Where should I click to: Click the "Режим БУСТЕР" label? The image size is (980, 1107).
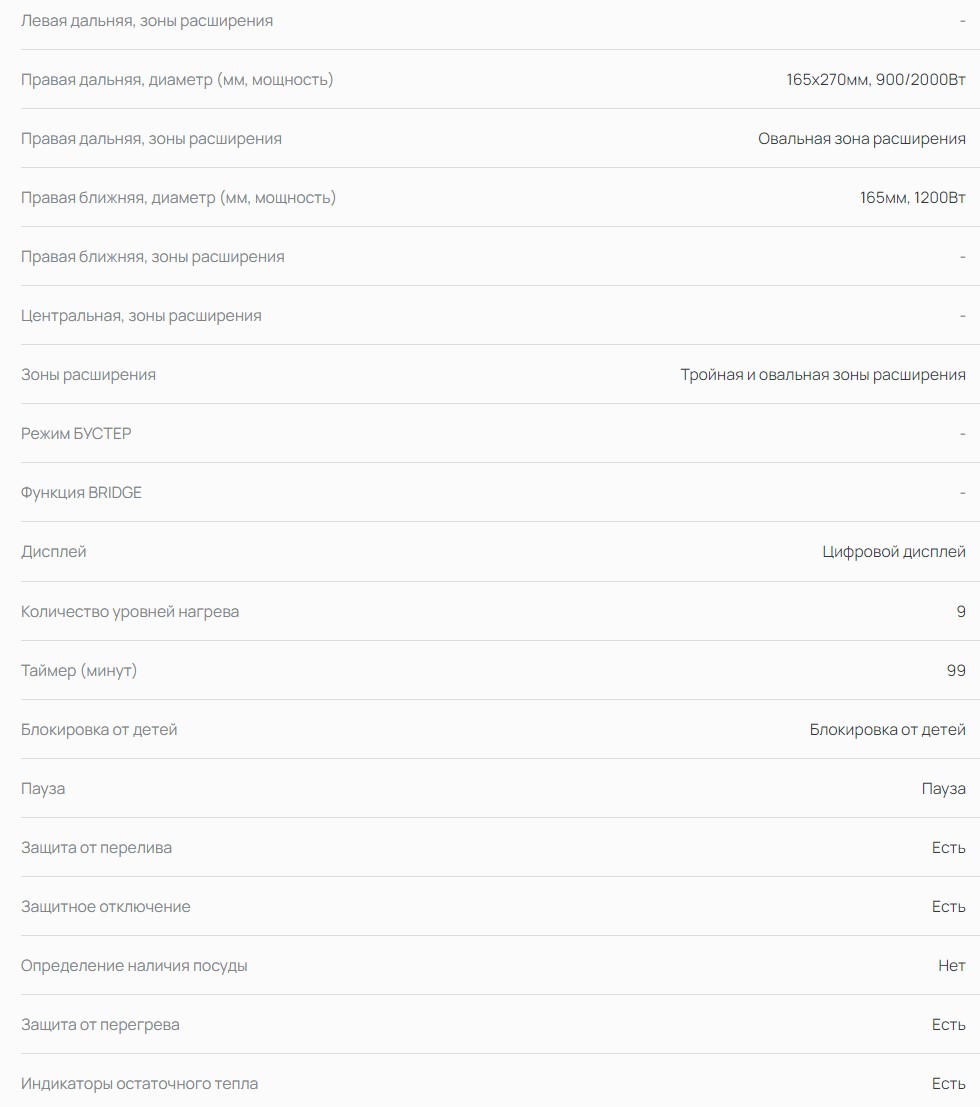point(76,433)
